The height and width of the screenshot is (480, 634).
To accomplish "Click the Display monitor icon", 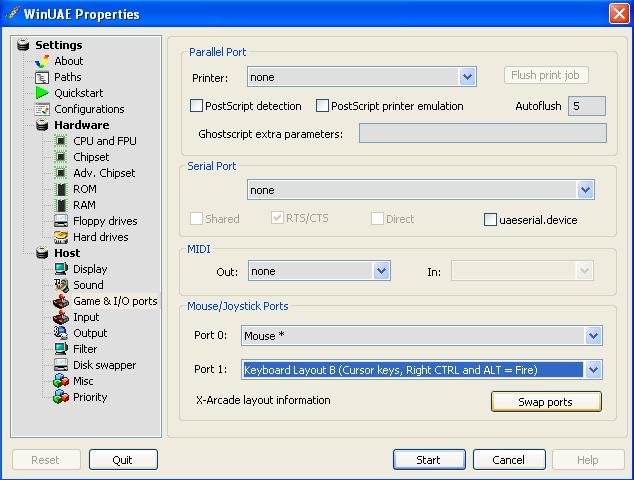I will tap(61, 269).
